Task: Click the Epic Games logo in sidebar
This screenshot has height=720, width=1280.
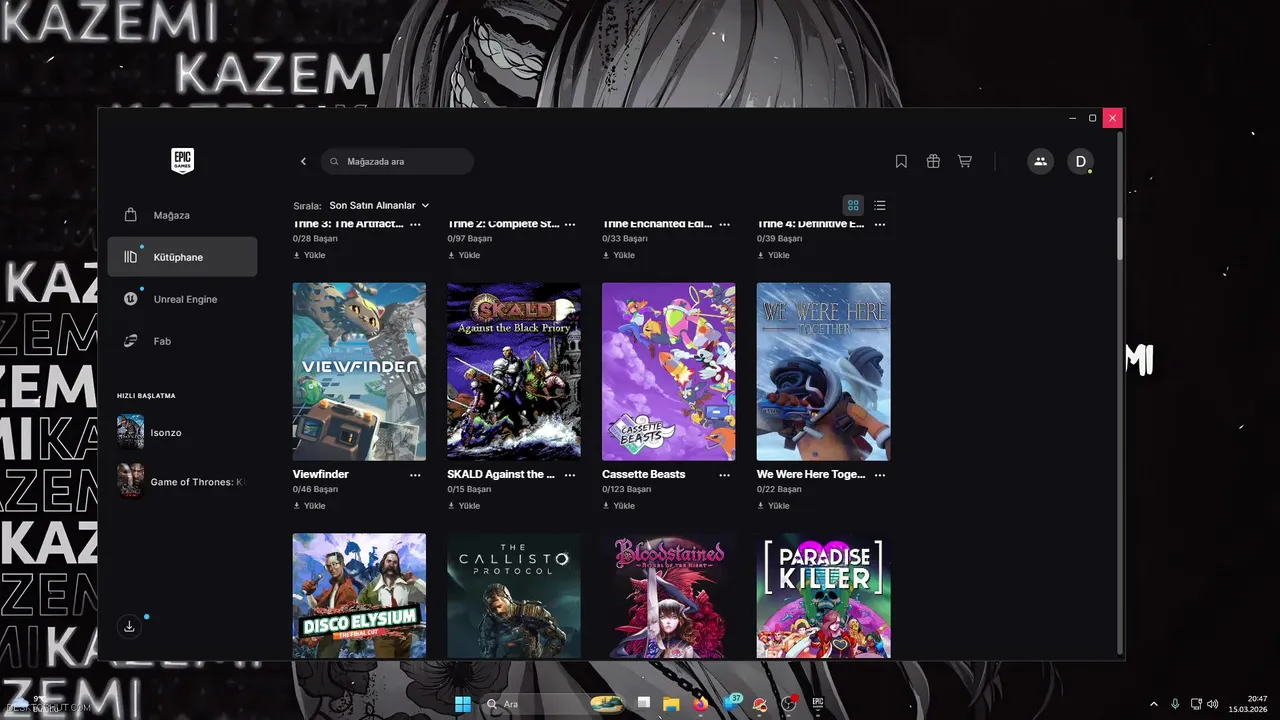Action: pos(182,161)
